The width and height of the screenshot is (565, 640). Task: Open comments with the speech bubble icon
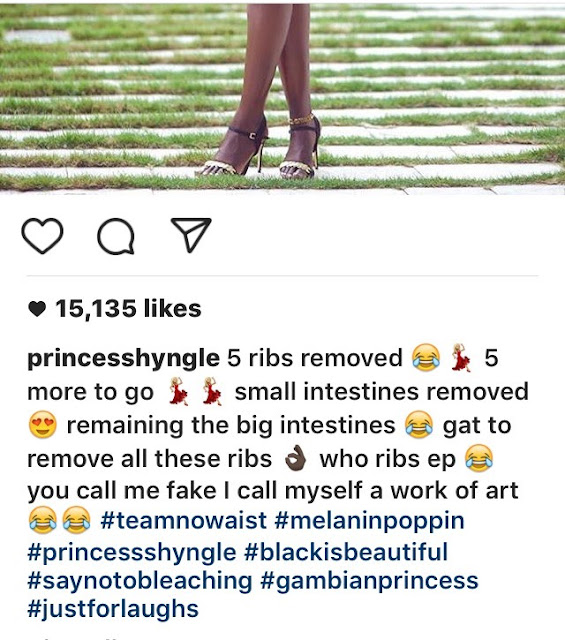[116, 236]
